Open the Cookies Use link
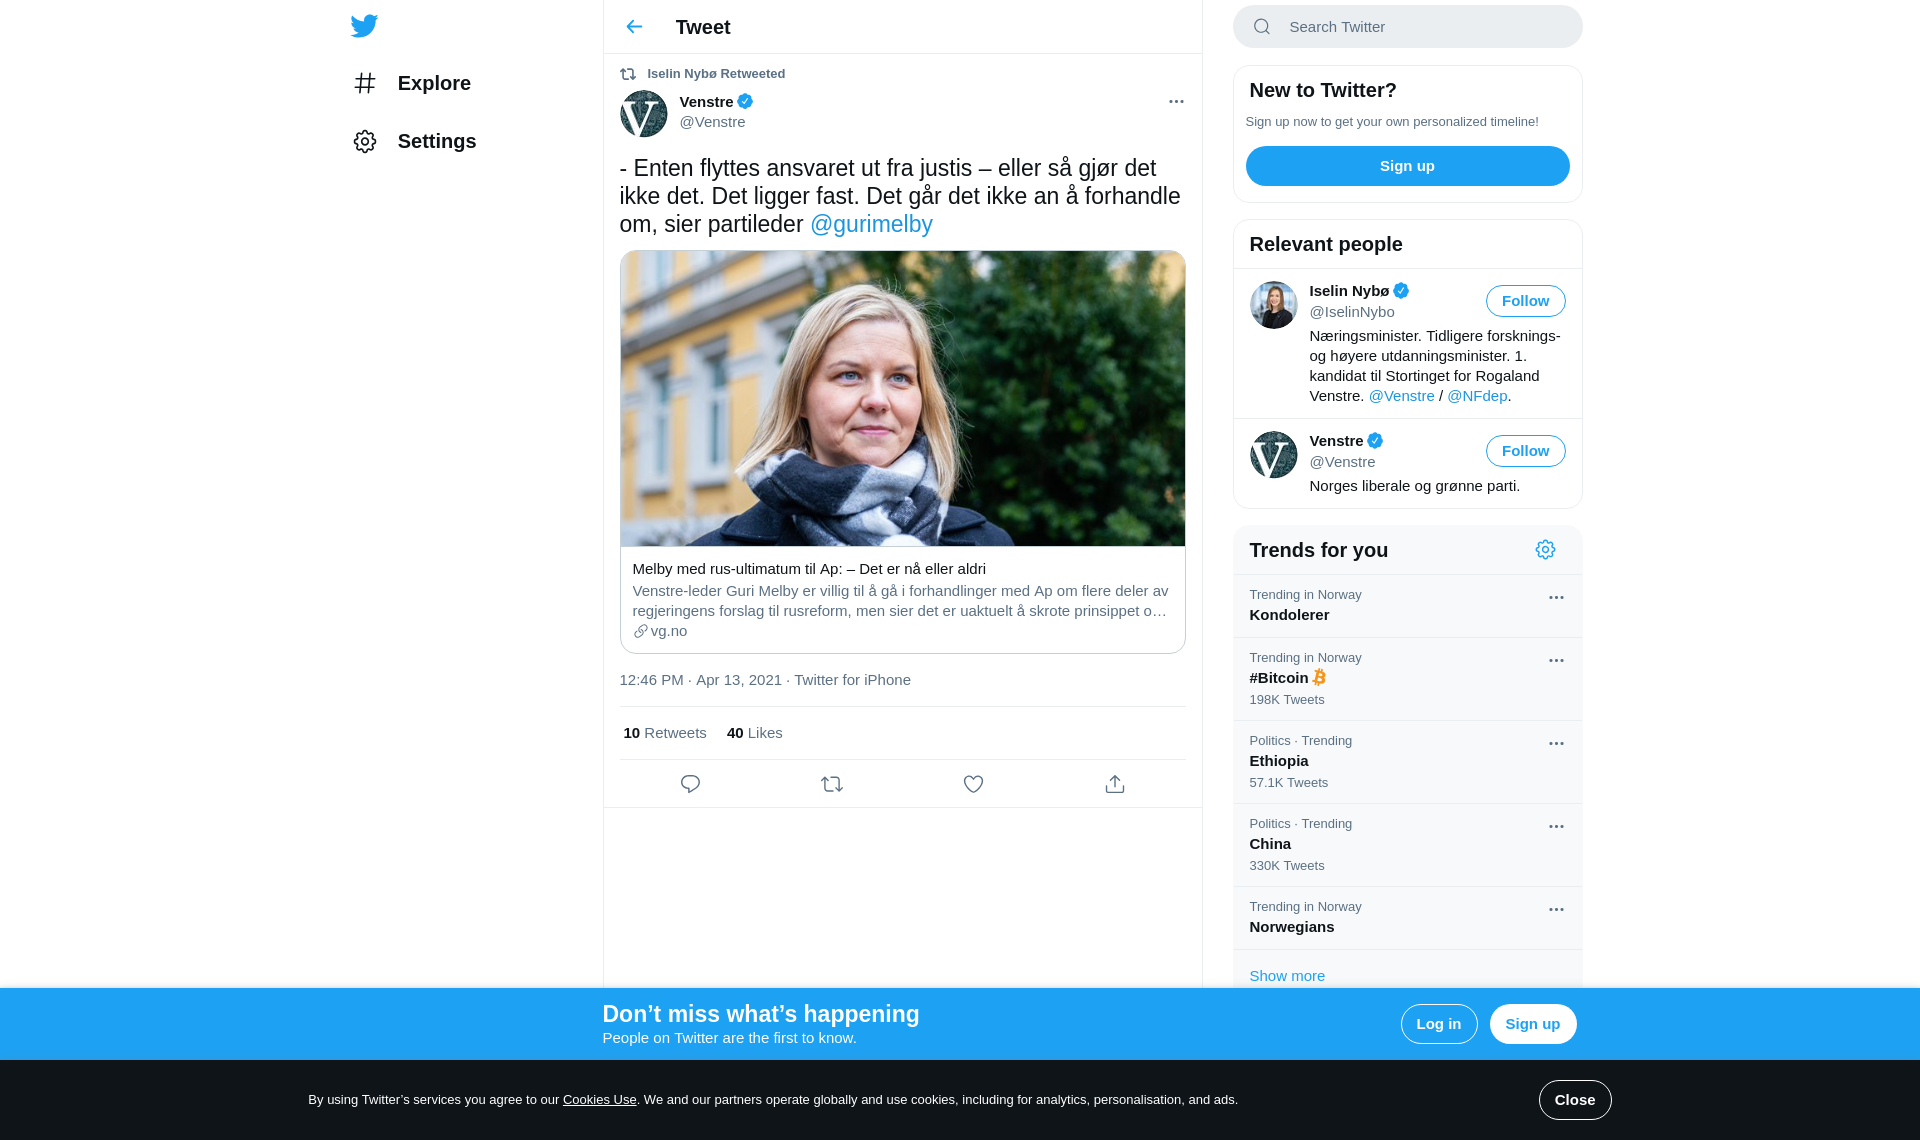The image size is (1920, 1140). pyautogui.click(x=600, y=1100)
